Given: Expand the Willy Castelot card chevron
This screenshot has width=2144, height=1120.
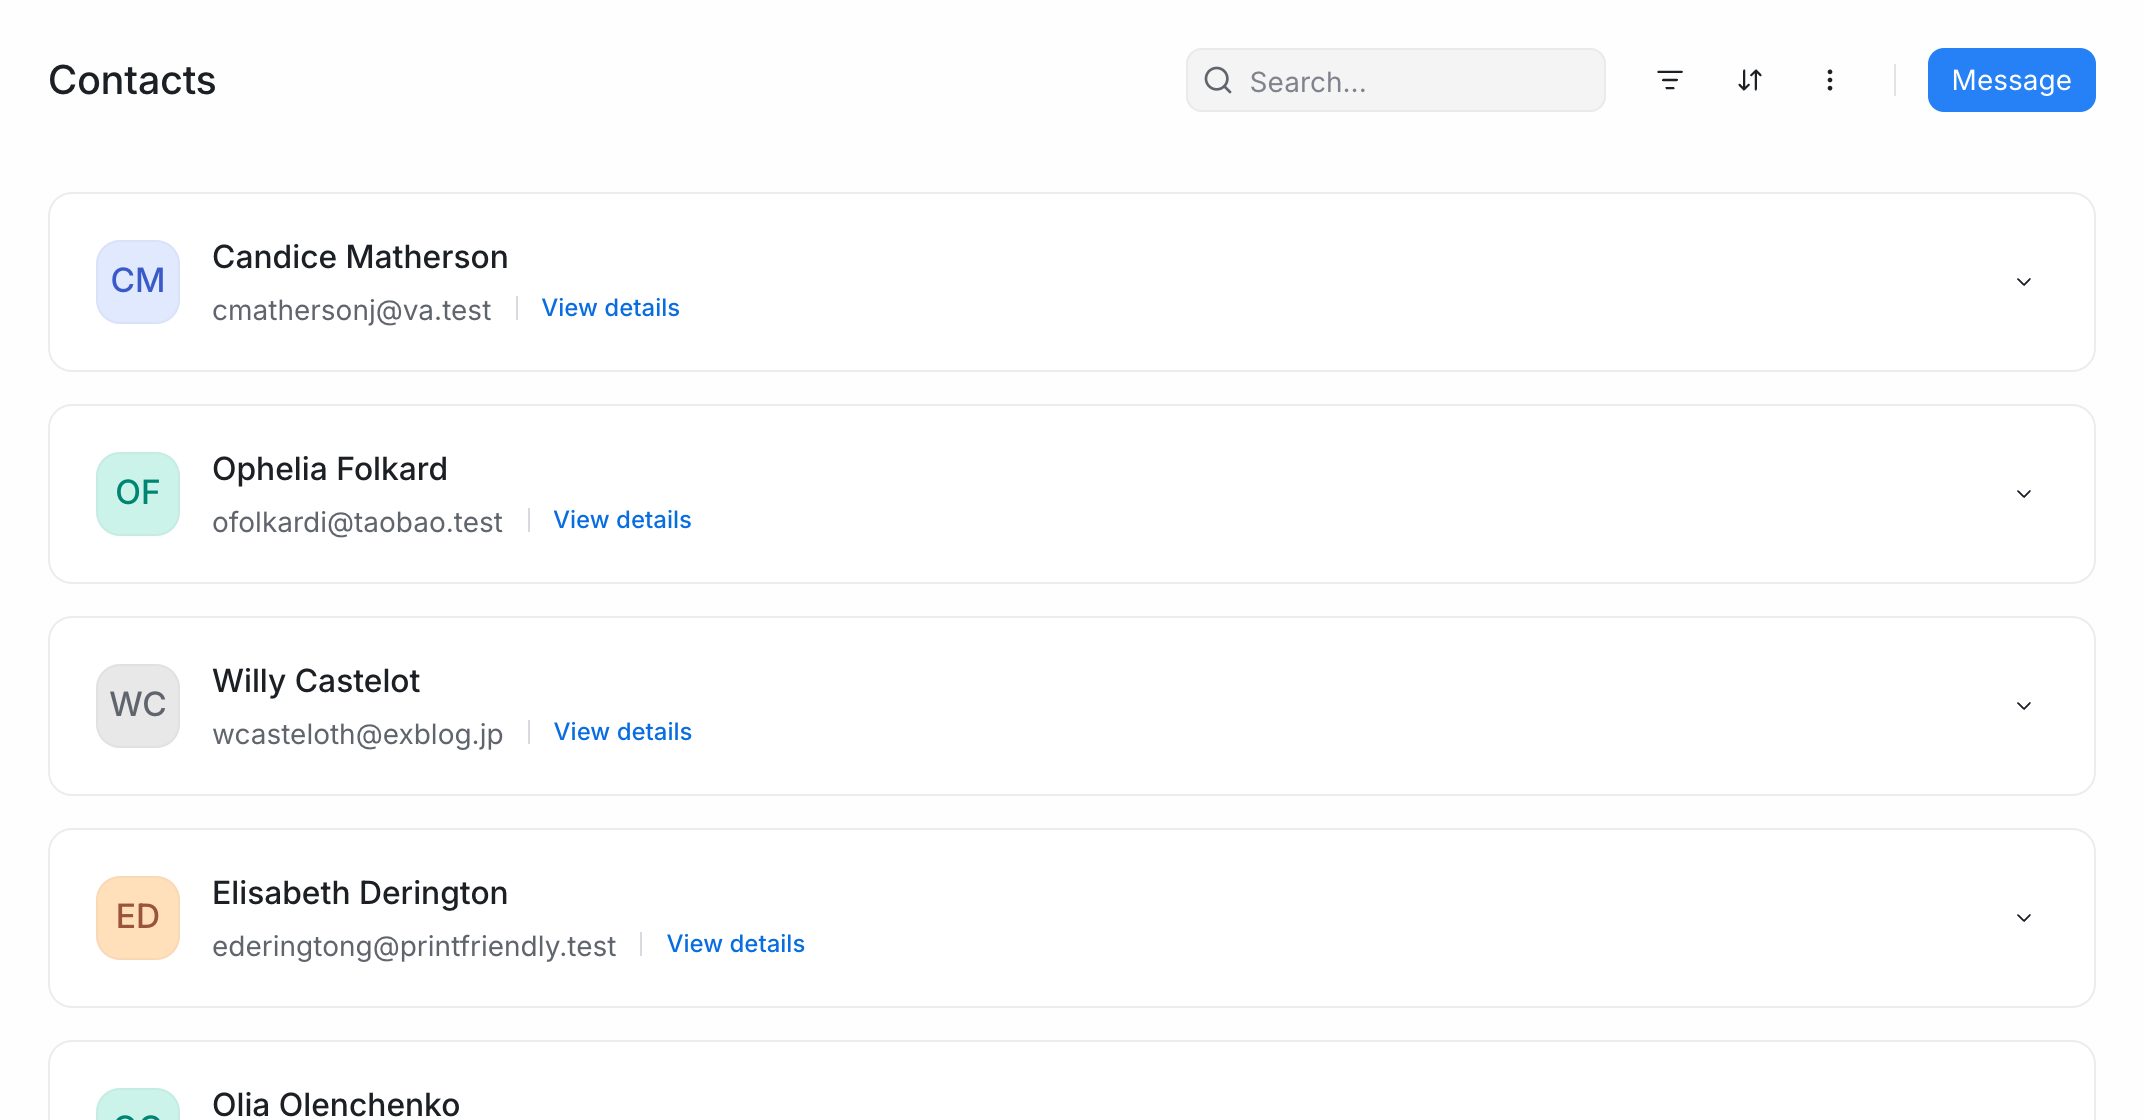Looking at the screenshot, I should 2024,706.
